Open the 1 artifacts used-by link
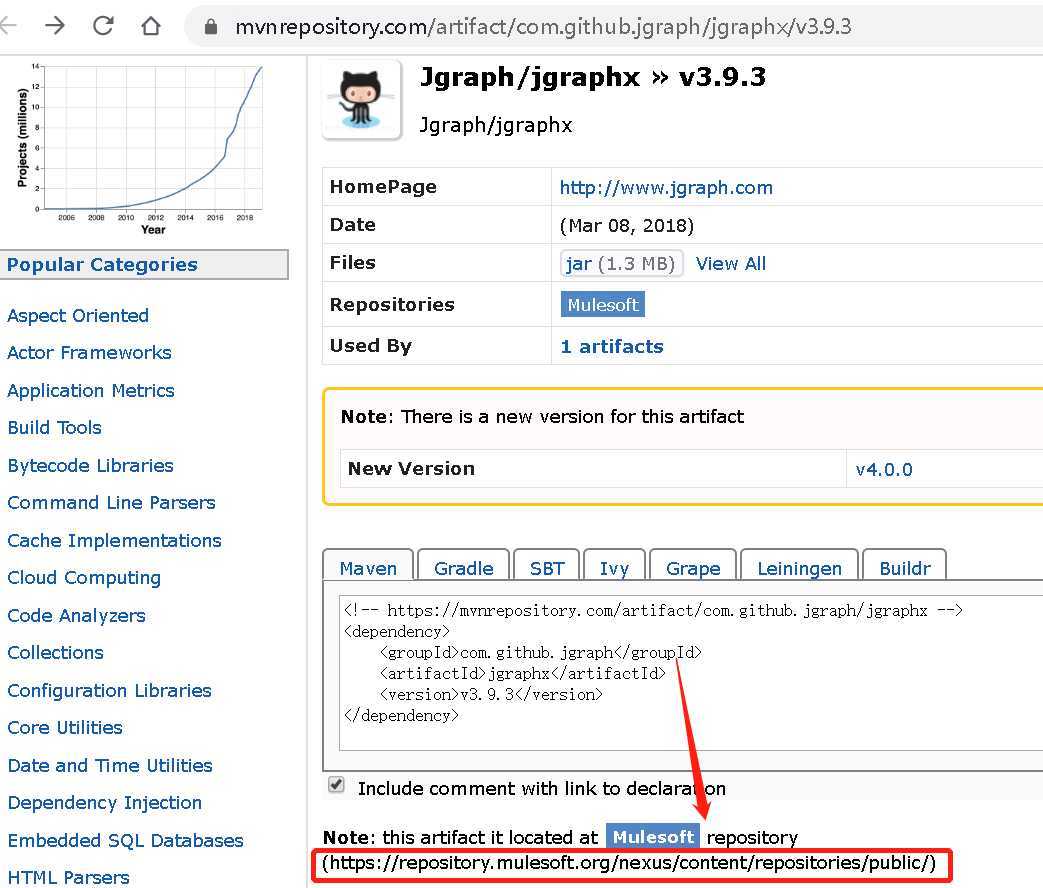1043x888 pixels. point(612,347)
